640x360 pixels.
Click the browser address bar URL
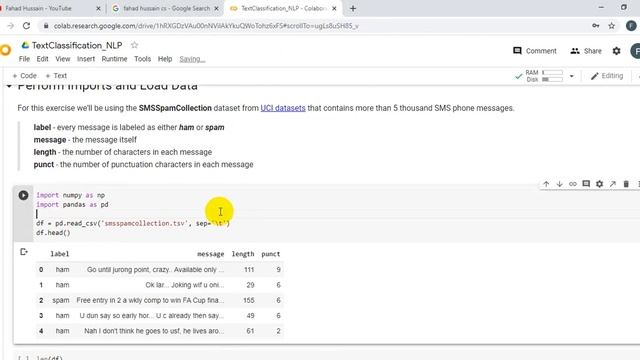[206, 26]
